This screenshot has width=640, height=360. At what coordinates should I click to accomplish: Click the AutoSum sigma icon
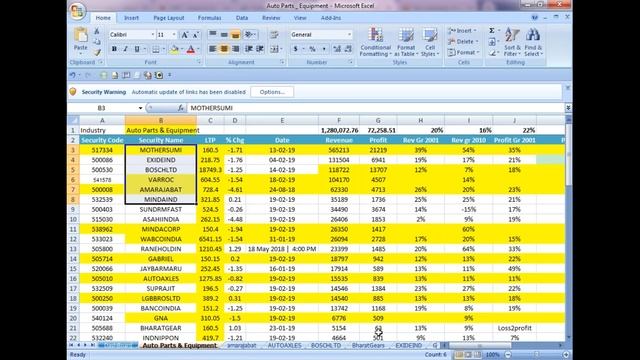click(492, 31)
